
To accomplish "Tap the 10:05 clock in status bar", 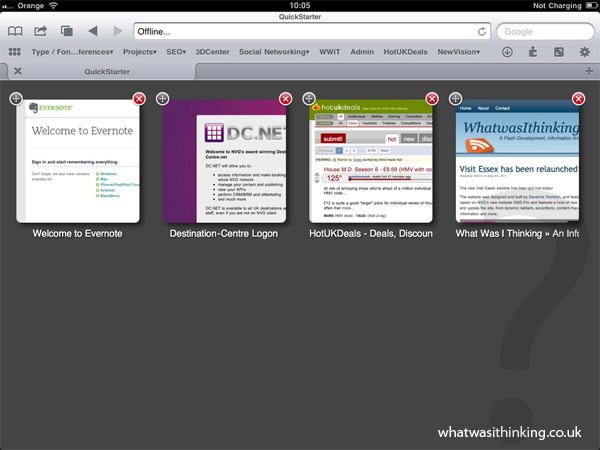I will pyautogui.click(x=300, y=5).
